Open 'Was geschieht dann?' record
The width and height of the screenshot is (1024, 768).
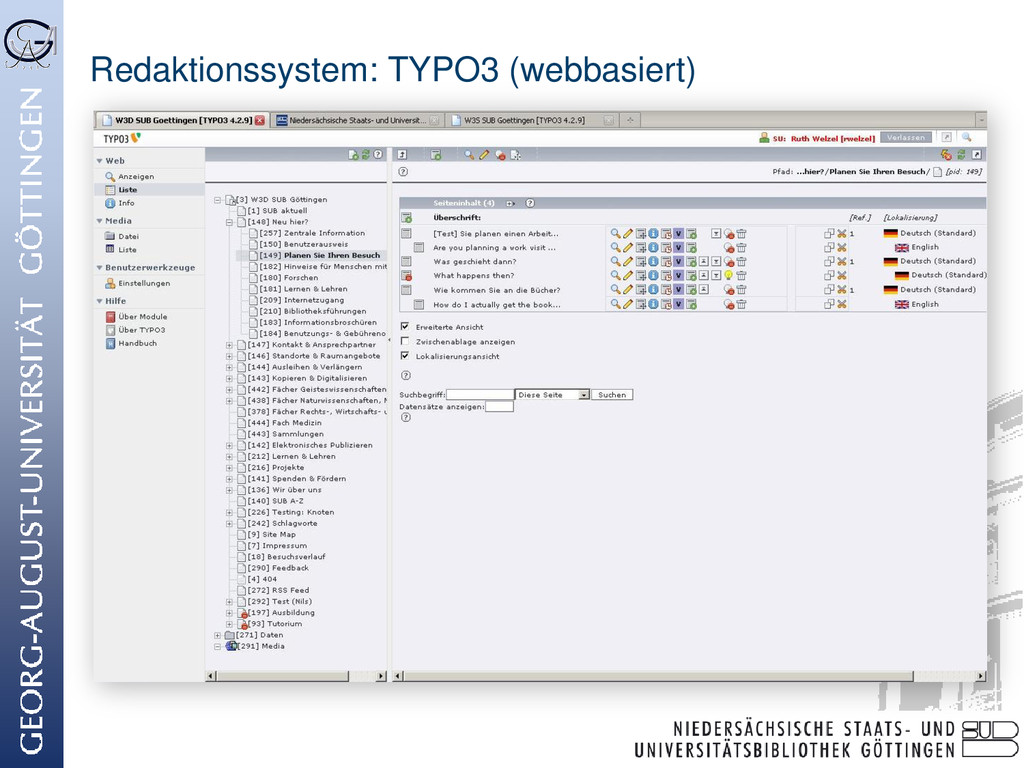pos(475,261)
